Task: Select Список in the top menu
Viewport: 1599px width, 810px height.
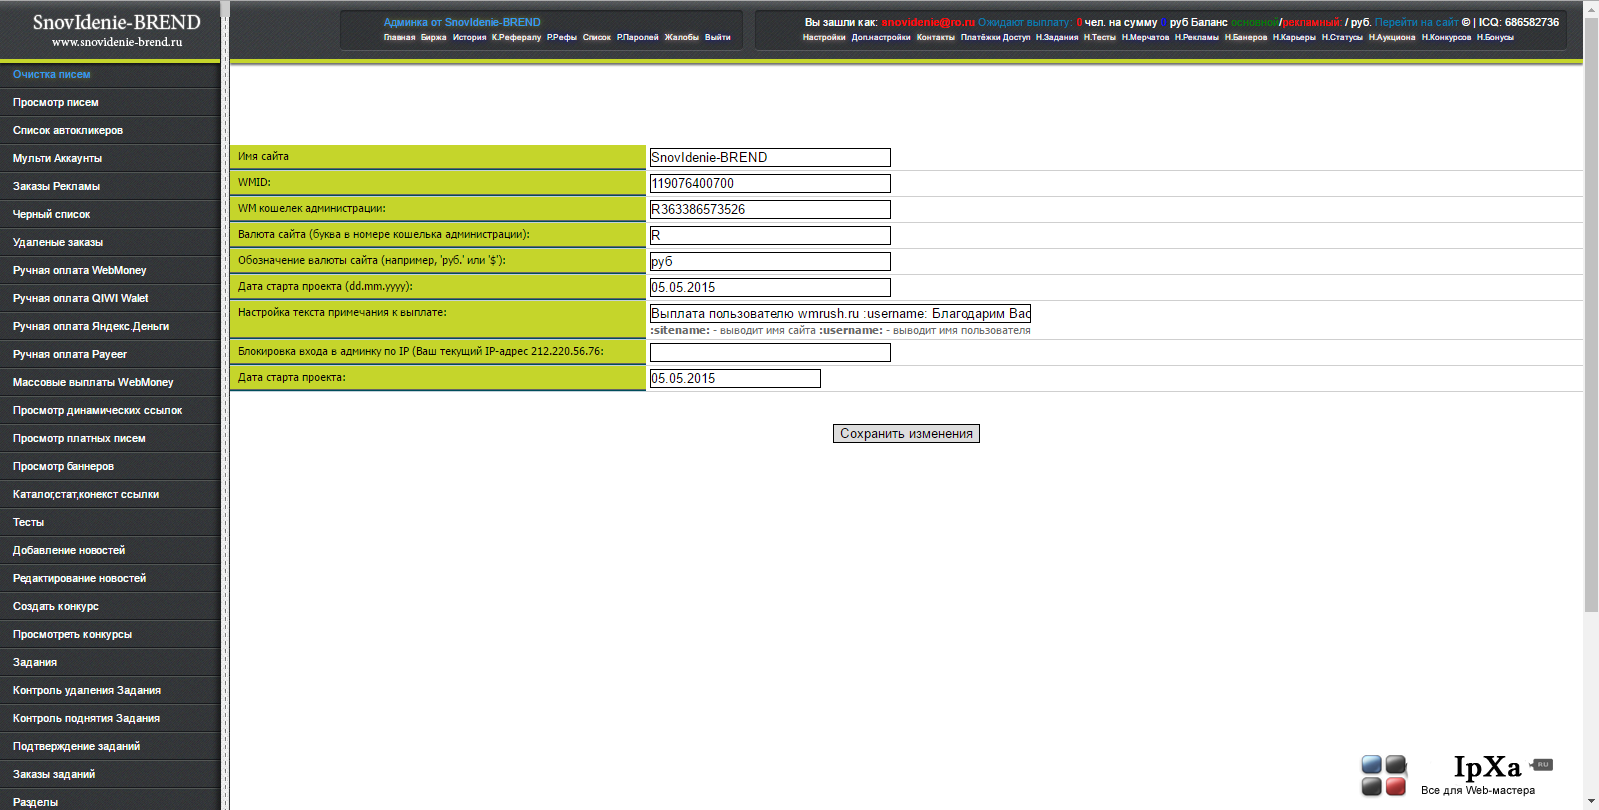Action: click(596, 37)
